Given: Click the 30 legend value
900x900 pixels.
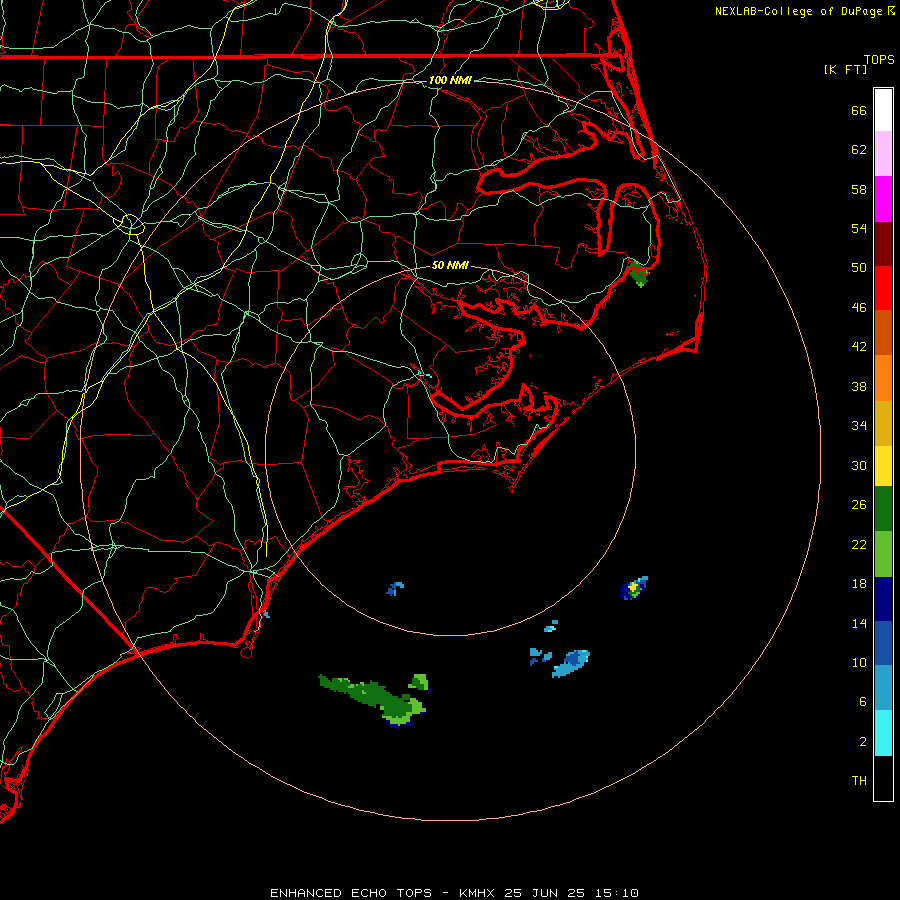Looking at the screenshot, I should coord(859,465).
